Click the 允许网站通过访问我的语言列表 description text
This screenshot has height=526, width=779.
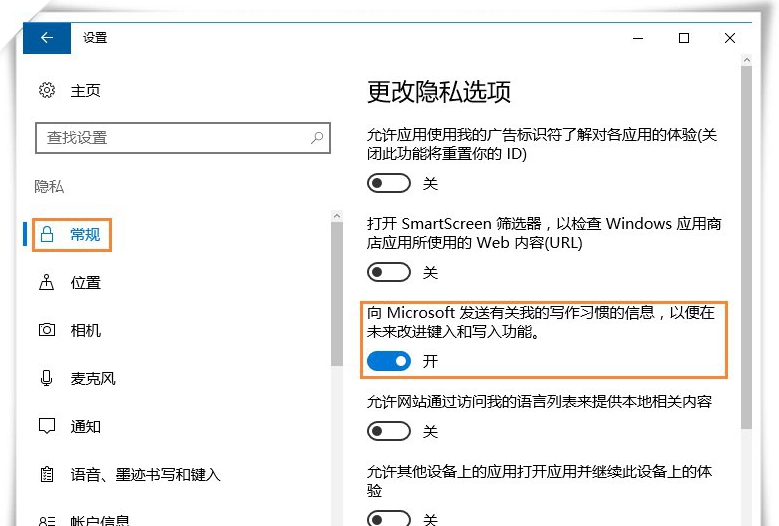pyautogui.click(x=540, y=401)
